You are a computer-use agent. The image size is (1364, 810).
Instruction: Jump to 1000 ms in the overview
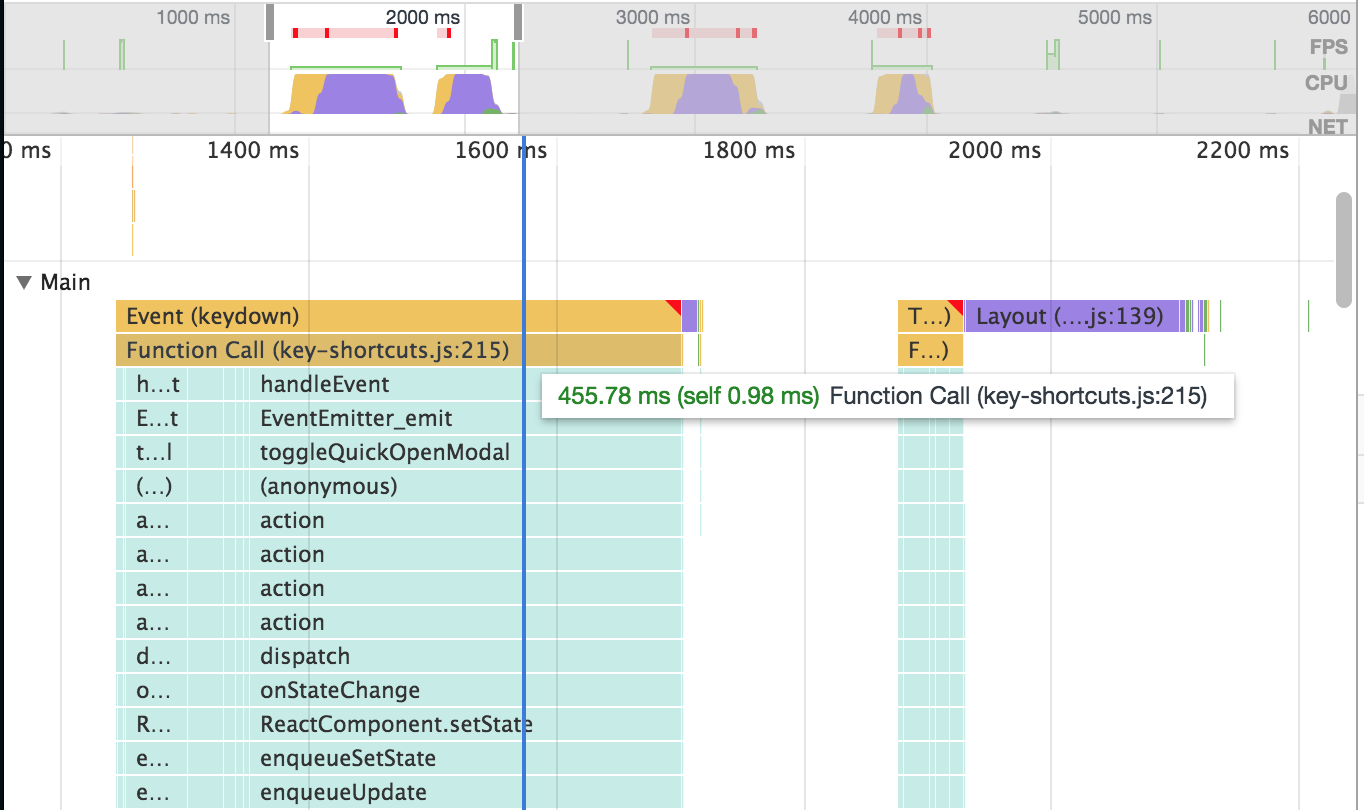[x=193, y=17]
